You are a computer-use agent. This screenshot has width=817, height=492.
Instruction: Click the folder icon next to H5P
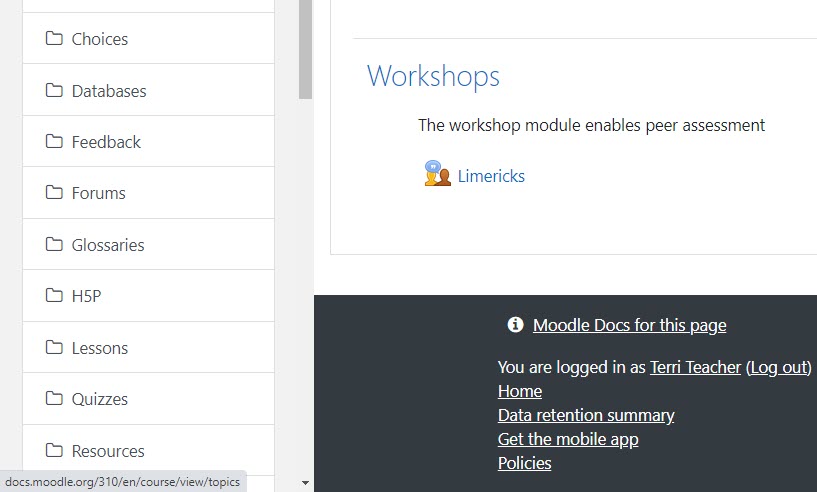54,295
